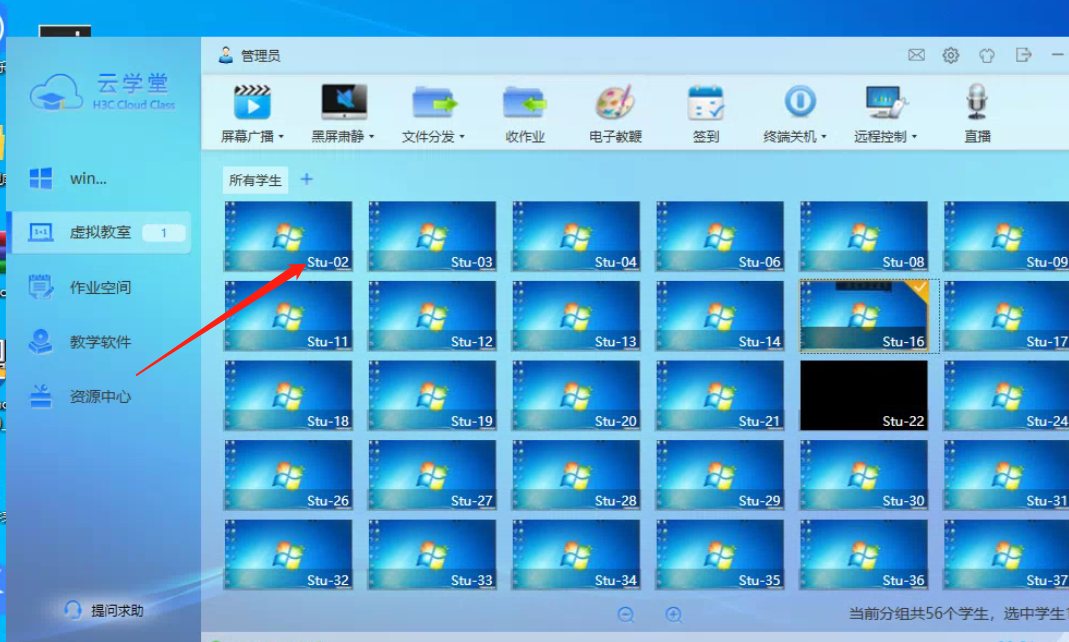Screen dimensions: 1069x642
Task: Select student thumbnail Stu-29
Action: click(720, 475)
